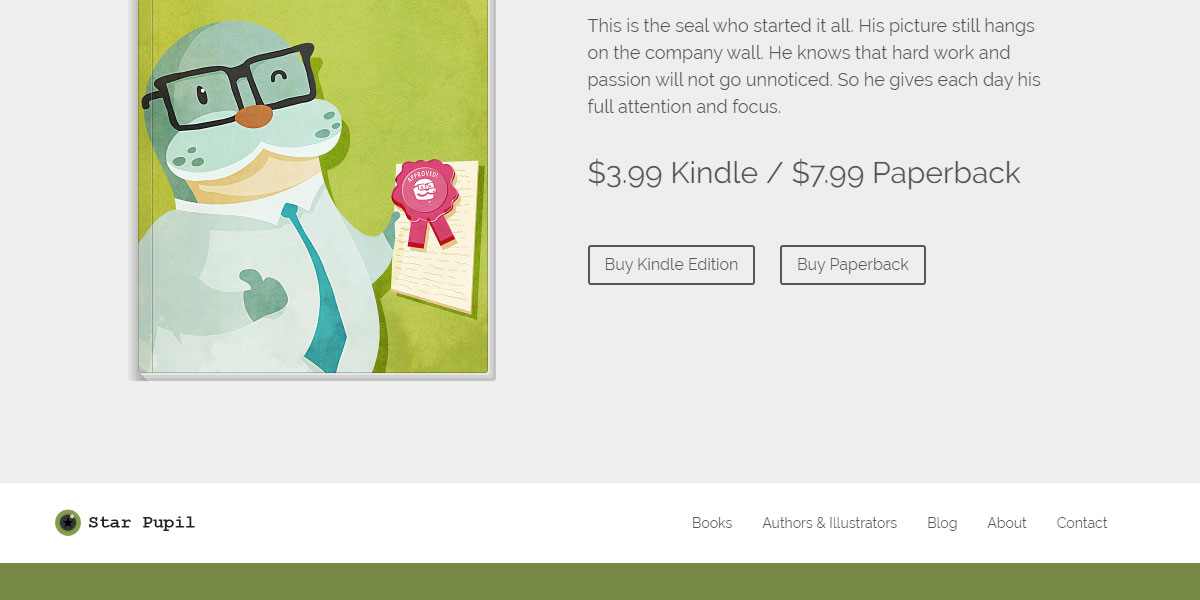The image size is (1200, 600).
Task: Open the Contact navigation link
Action: tap(1082, 523)
